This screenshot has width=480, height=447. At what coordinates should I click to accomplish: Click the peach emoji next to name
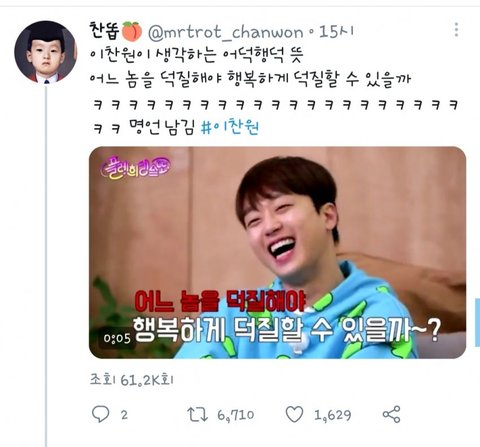tap(132, 31)
